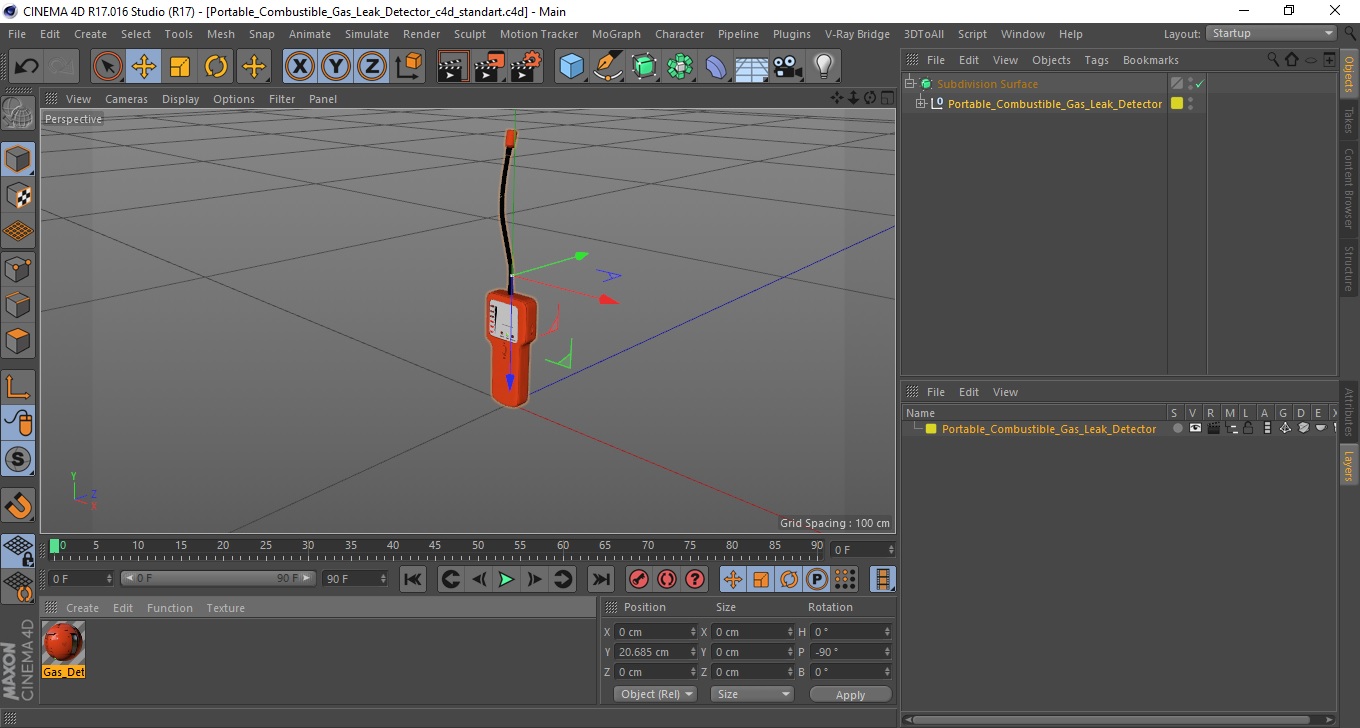Switch coordinate system icon

408,67
